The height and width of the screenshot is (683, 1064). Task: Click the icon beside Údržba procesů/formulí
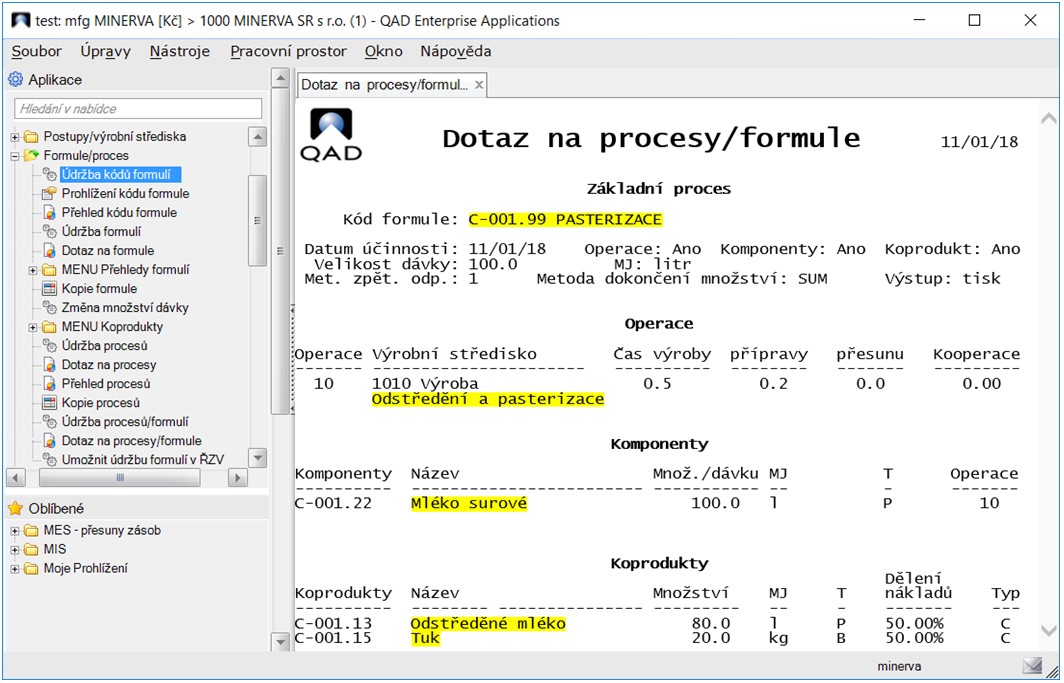click(x=50, y=421)
